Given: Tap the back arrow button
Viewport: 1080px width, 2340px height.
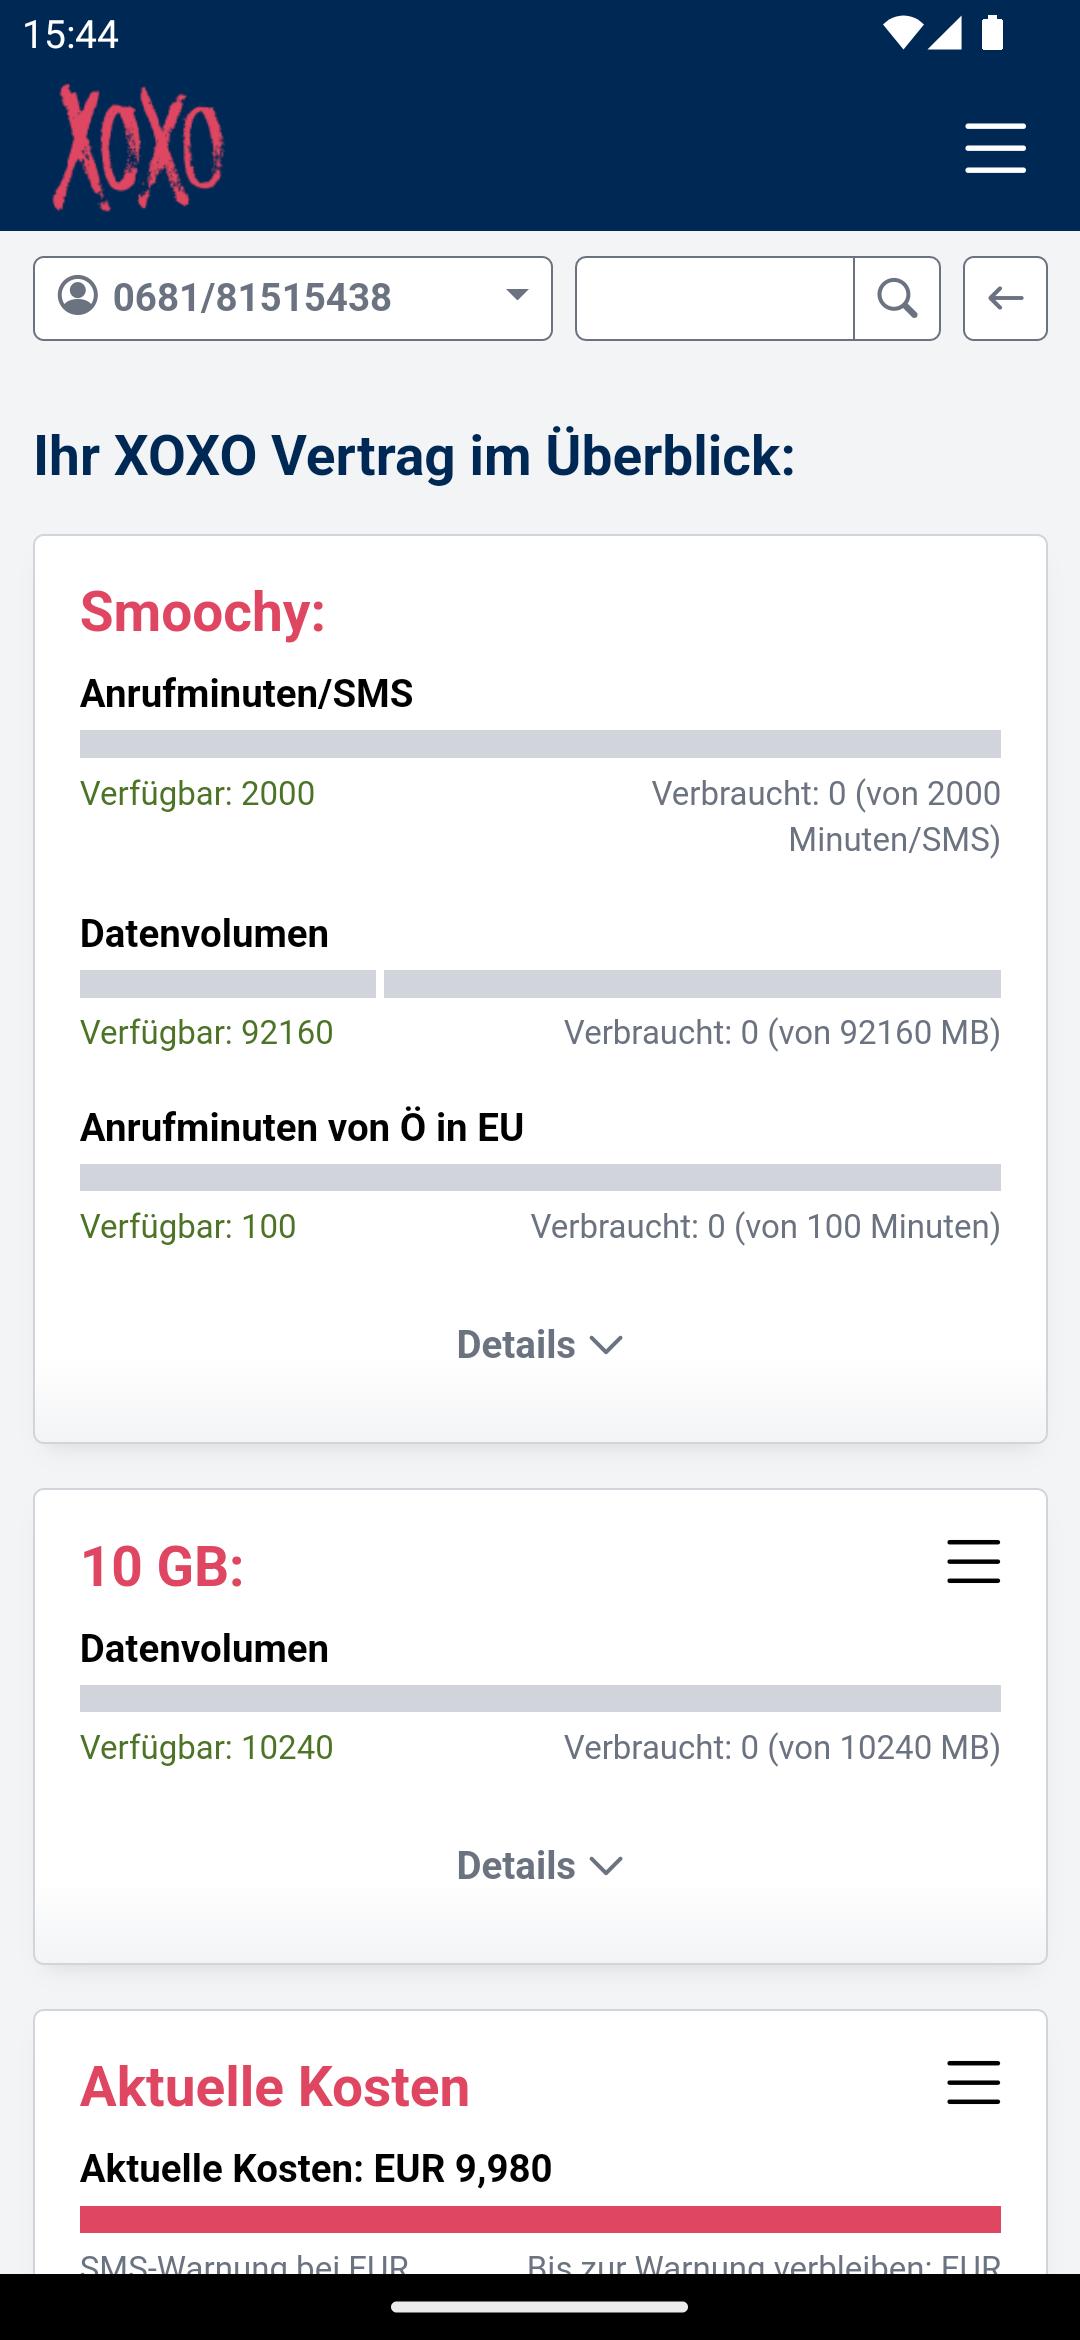Looking at the screenshot, I should [1005, 298].
